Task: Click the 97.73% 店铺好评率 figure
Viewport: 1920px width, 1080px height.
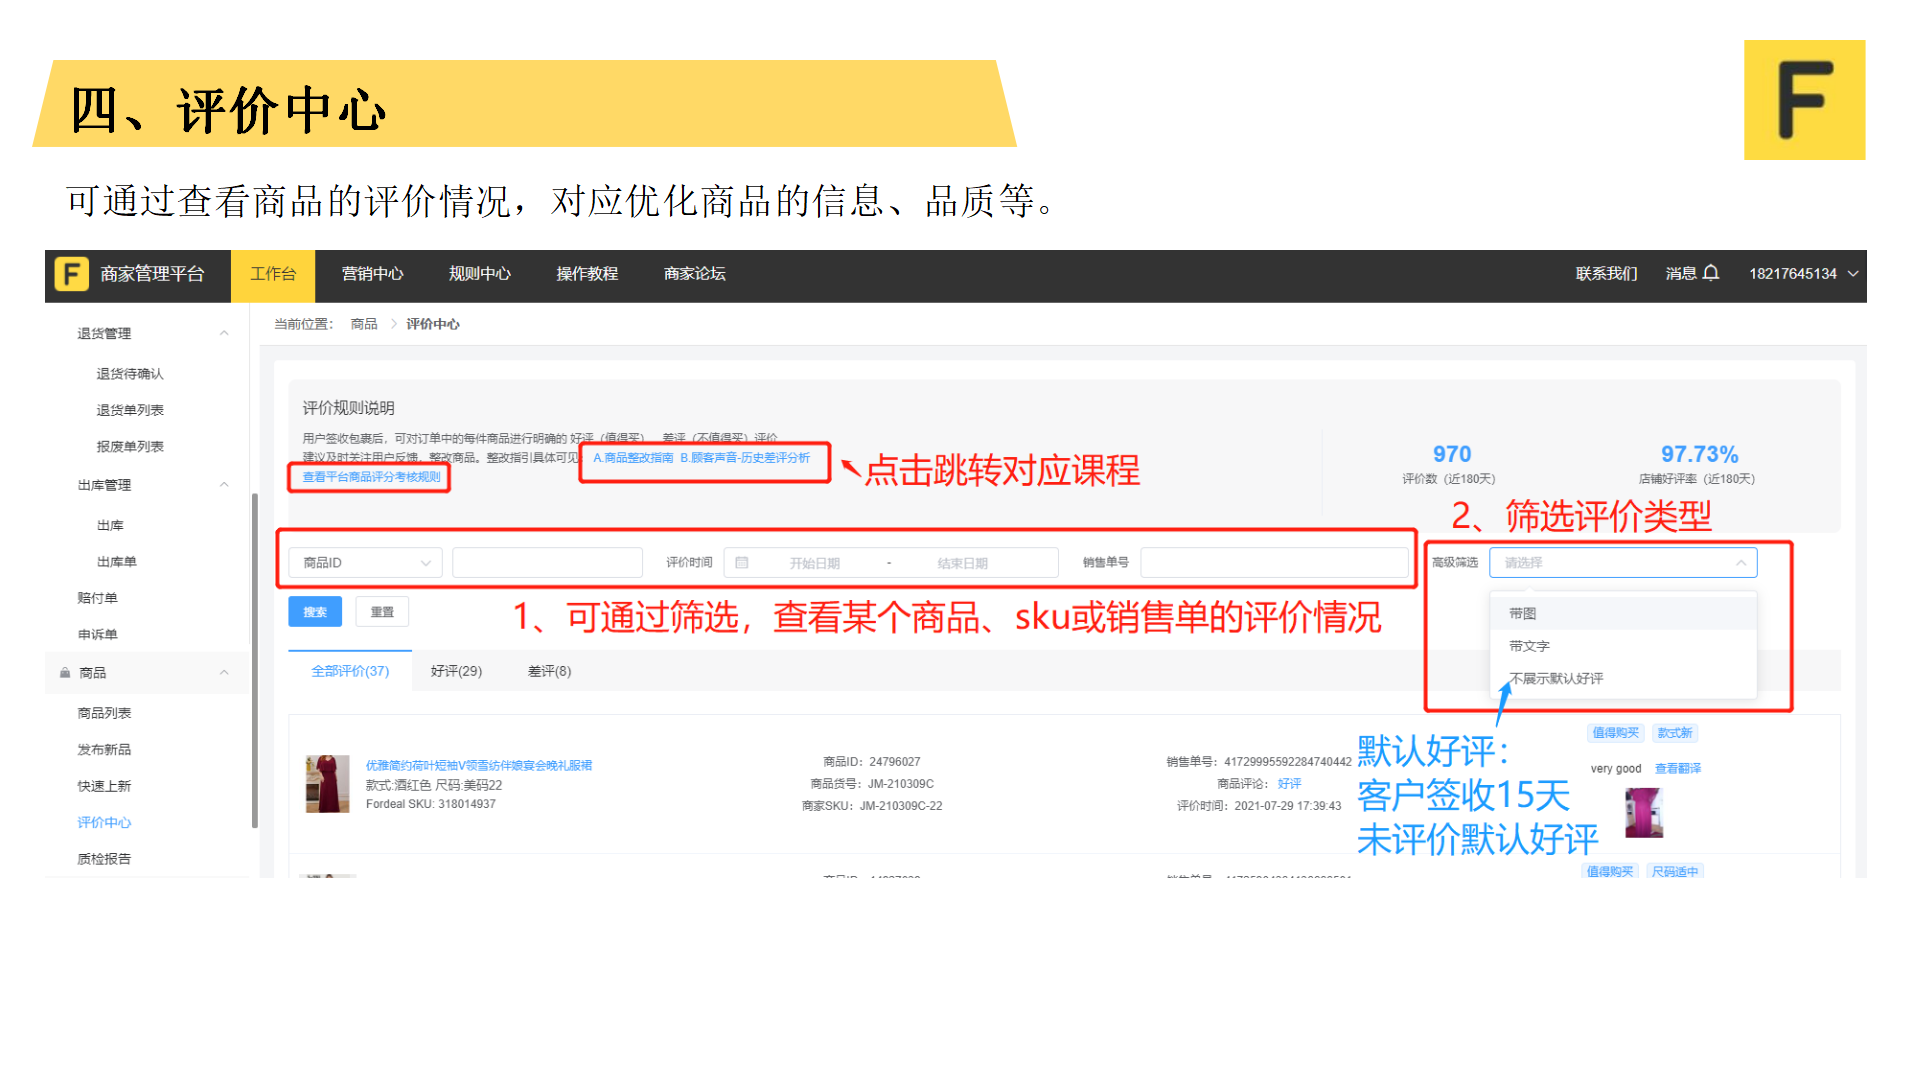Action: (x=1699, y=454)
